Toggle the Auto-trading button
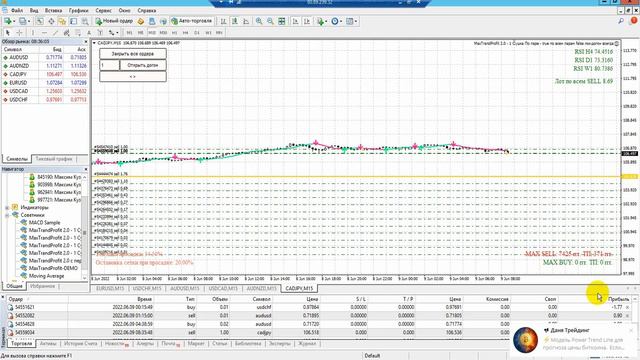 point(192,21)
